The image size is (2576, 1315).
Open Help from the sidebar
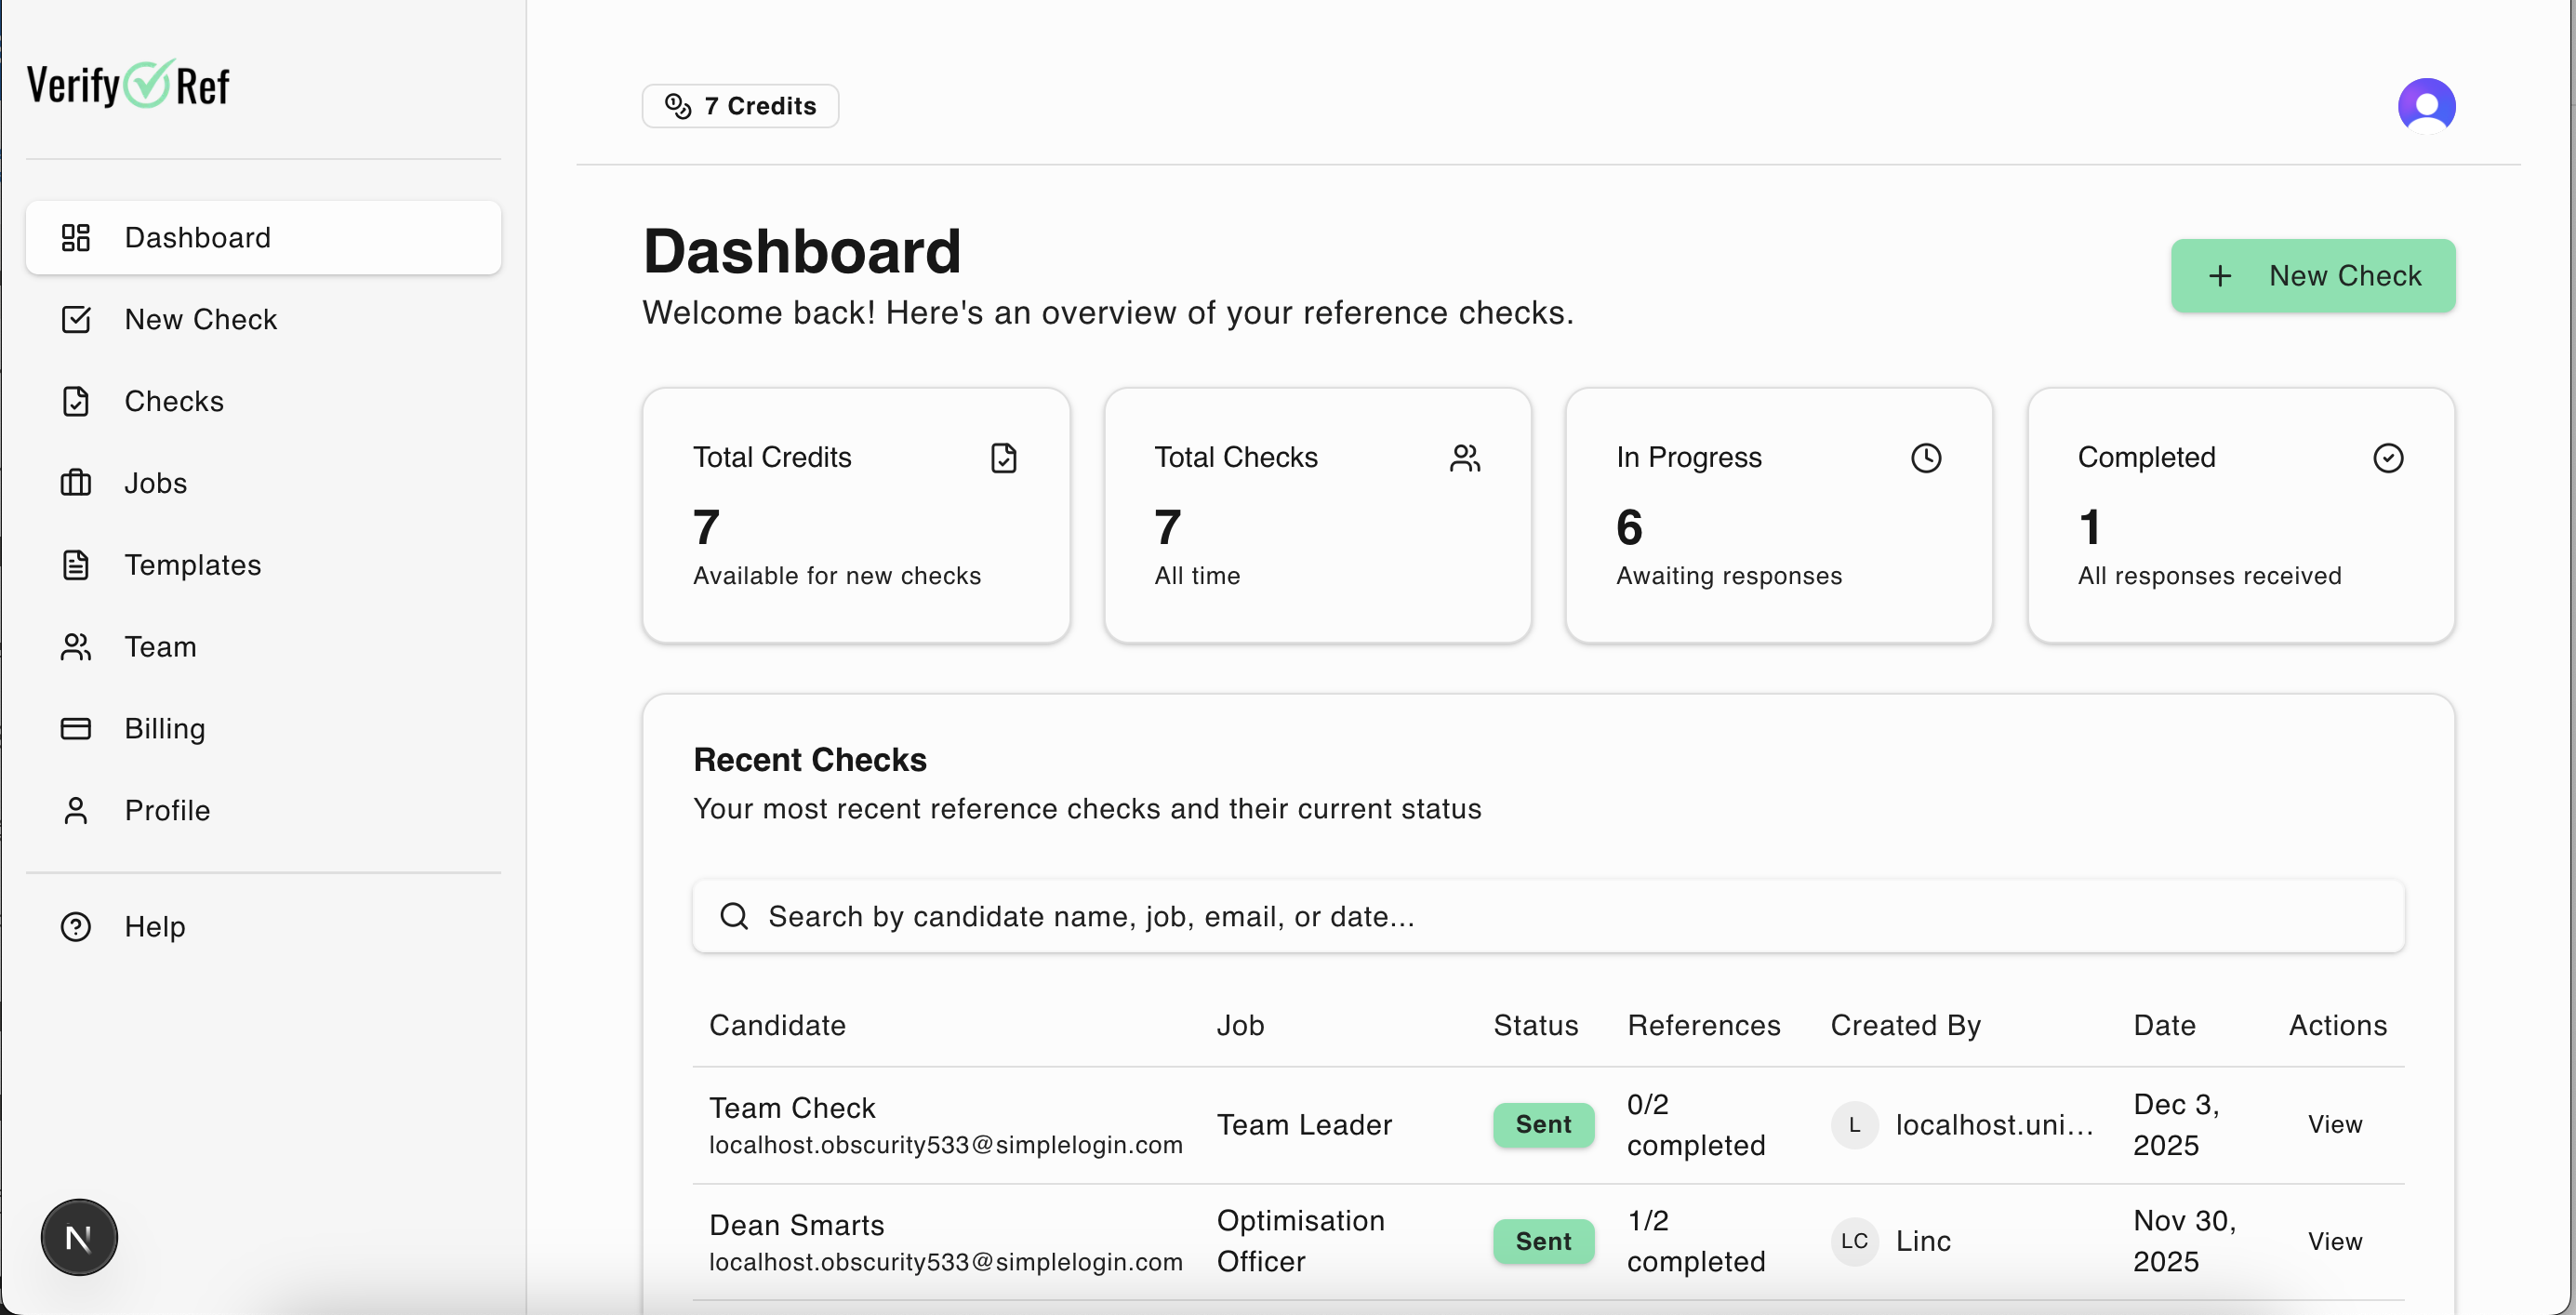[154, 927]
